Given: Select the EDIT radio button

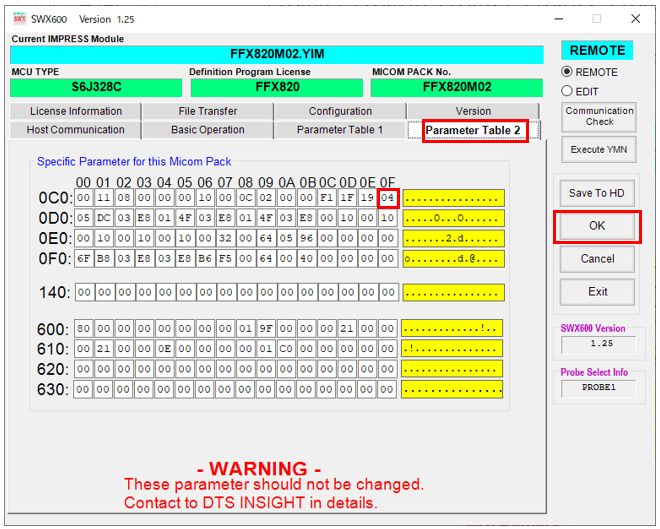Looking at the screenshot, I should coord(567,91).
